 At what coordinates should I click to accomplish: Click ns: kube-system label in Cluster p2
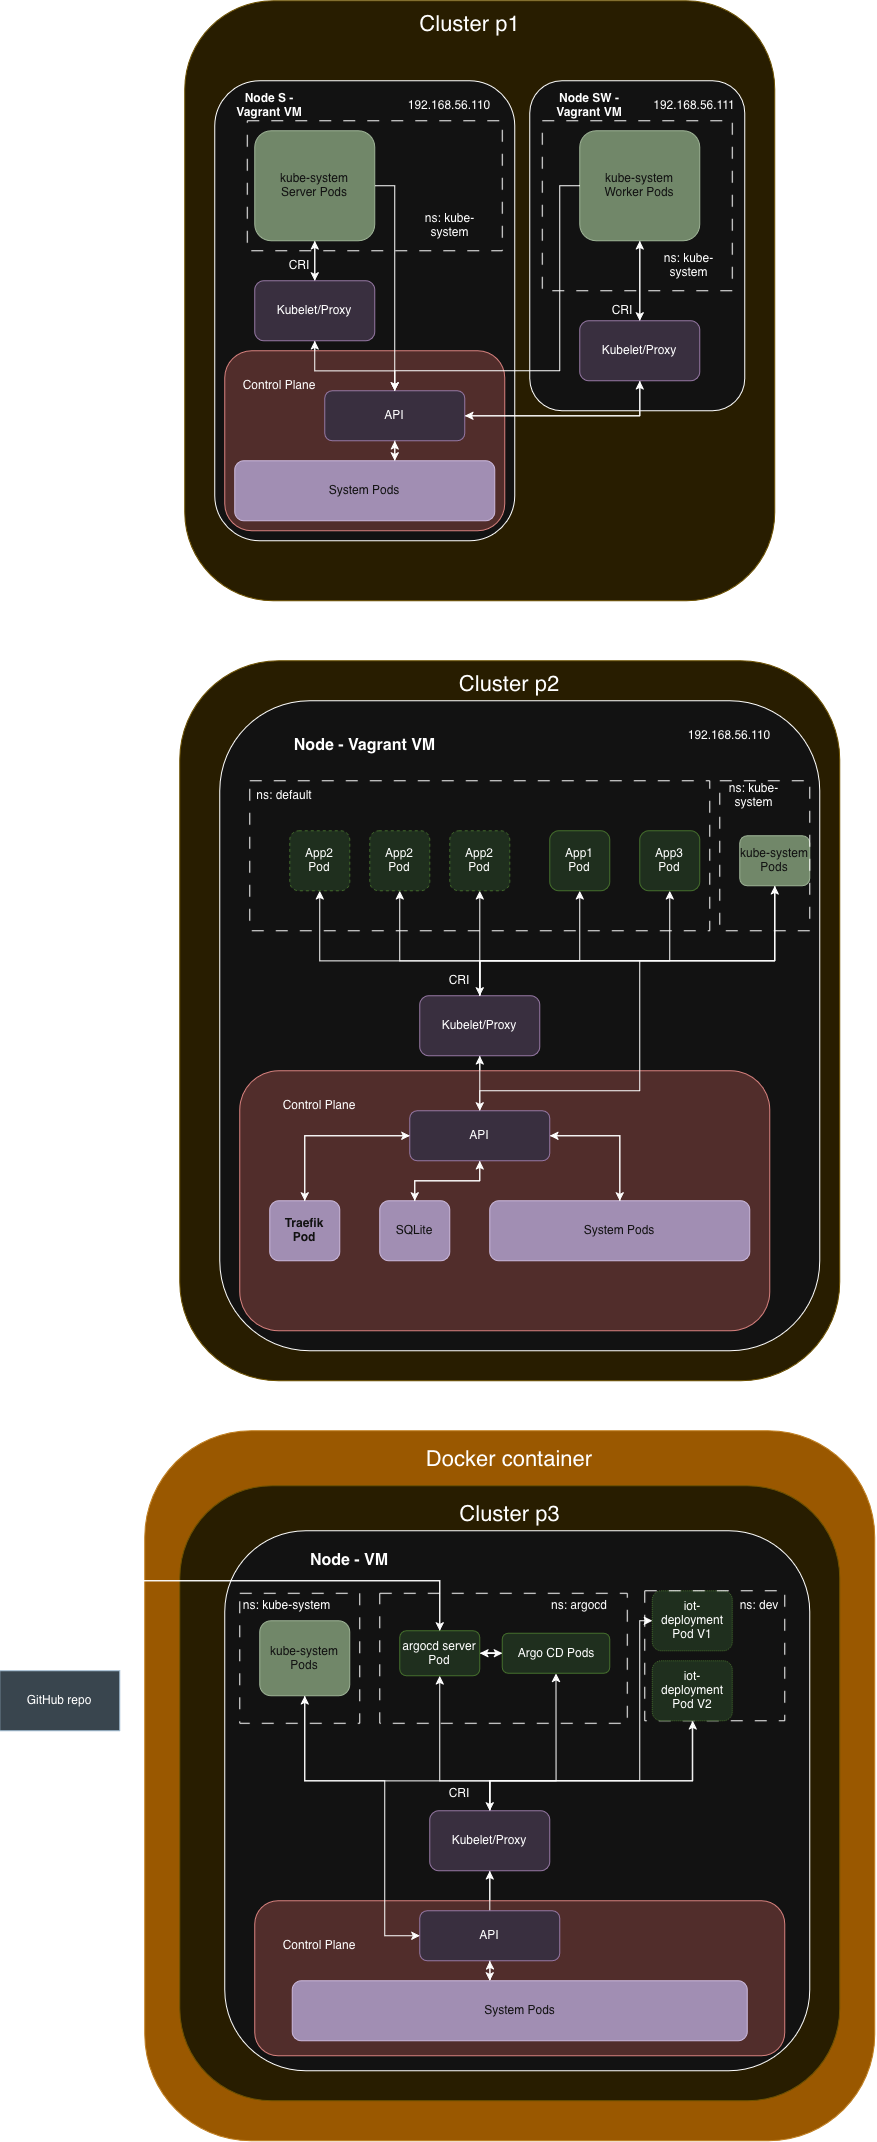pyautogui.click(x=753, y=795)
